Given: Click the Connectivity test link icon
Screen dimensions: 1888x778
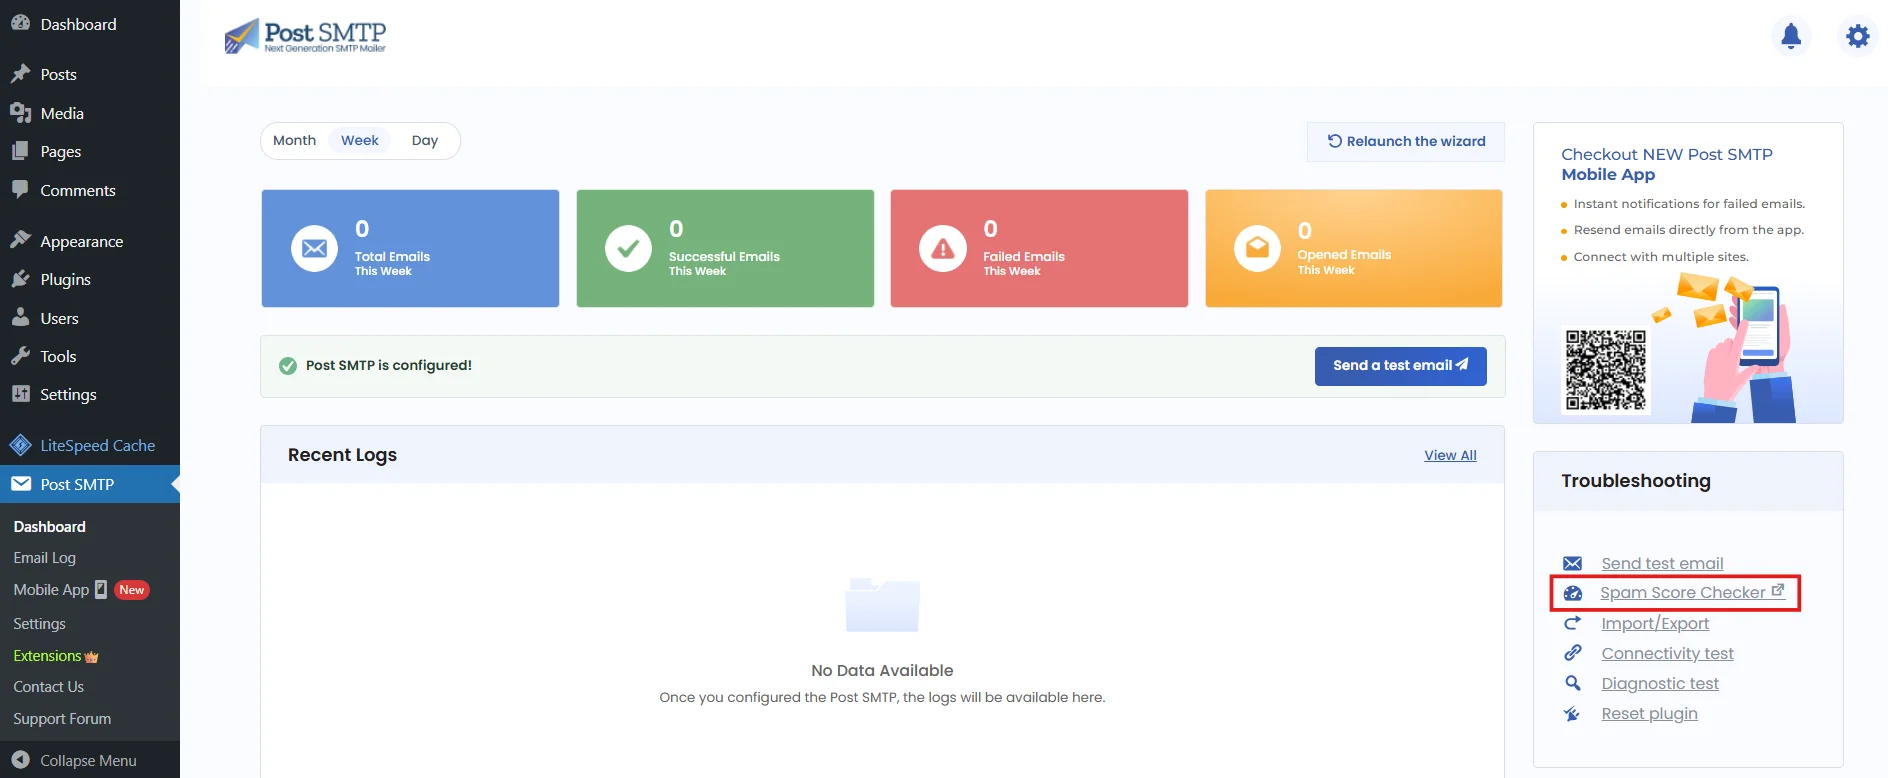Looking at the screenshot, I should (x=1572, y=653).
